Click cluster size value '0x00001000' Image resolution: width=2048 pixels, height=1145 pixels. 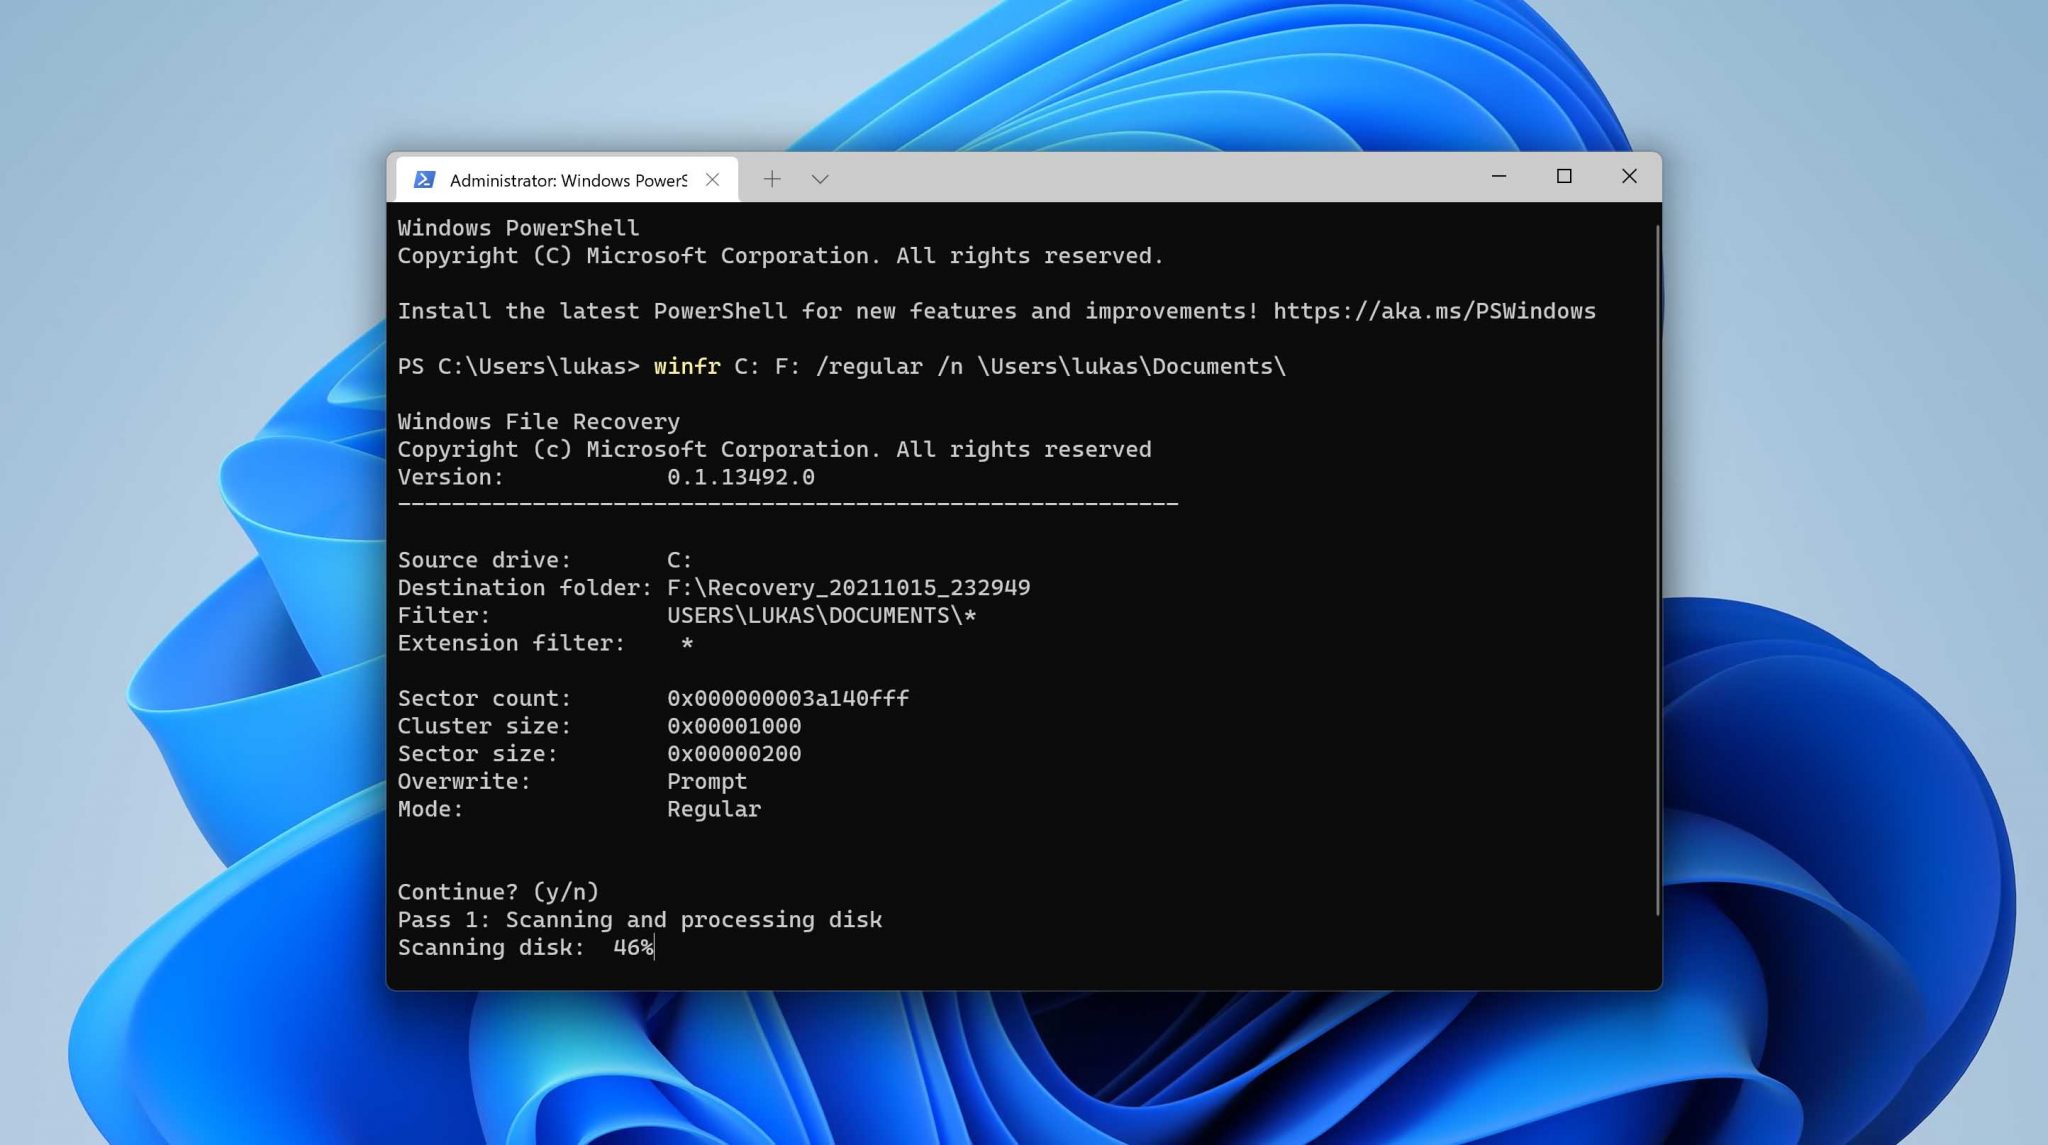click(x=734, y=726)
